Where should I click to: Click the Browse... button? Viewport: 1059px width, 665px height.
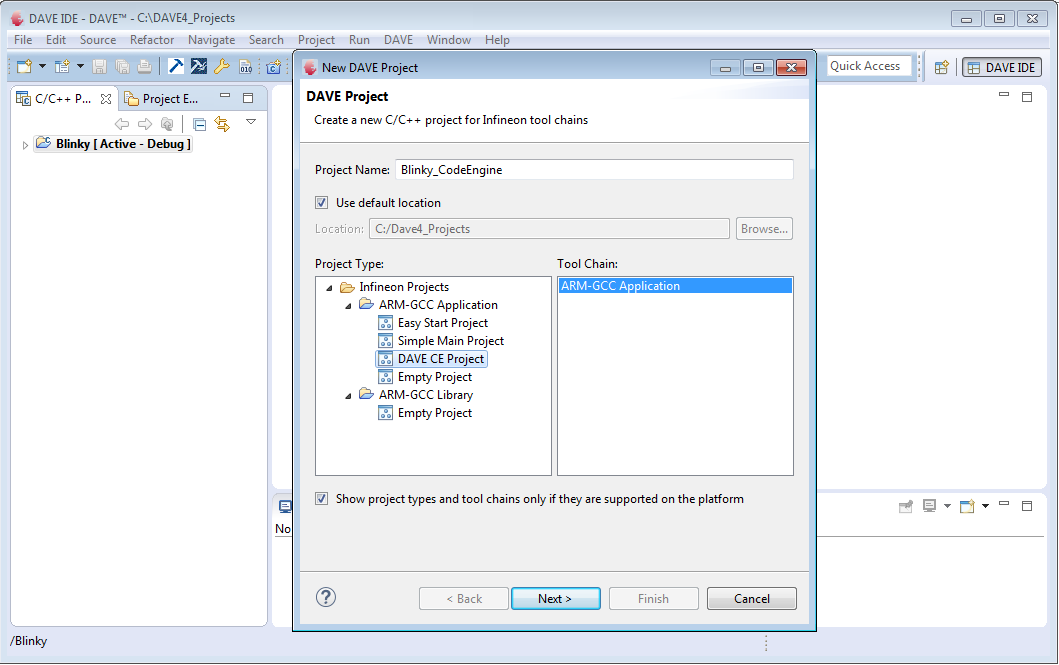tap(764, 229)
